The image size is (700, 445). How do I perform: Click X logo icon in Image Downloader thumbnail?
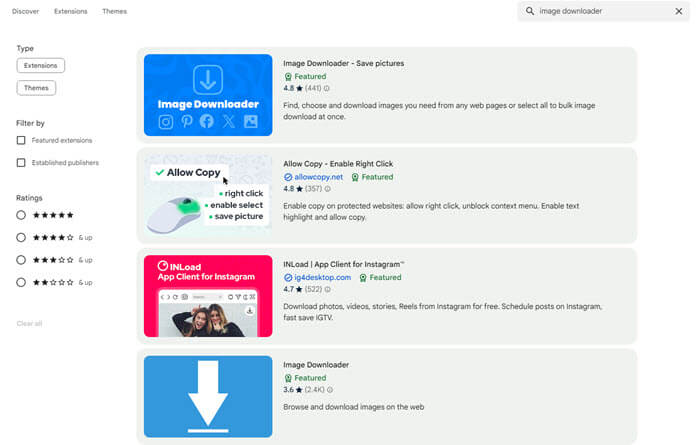coord(229,121)
